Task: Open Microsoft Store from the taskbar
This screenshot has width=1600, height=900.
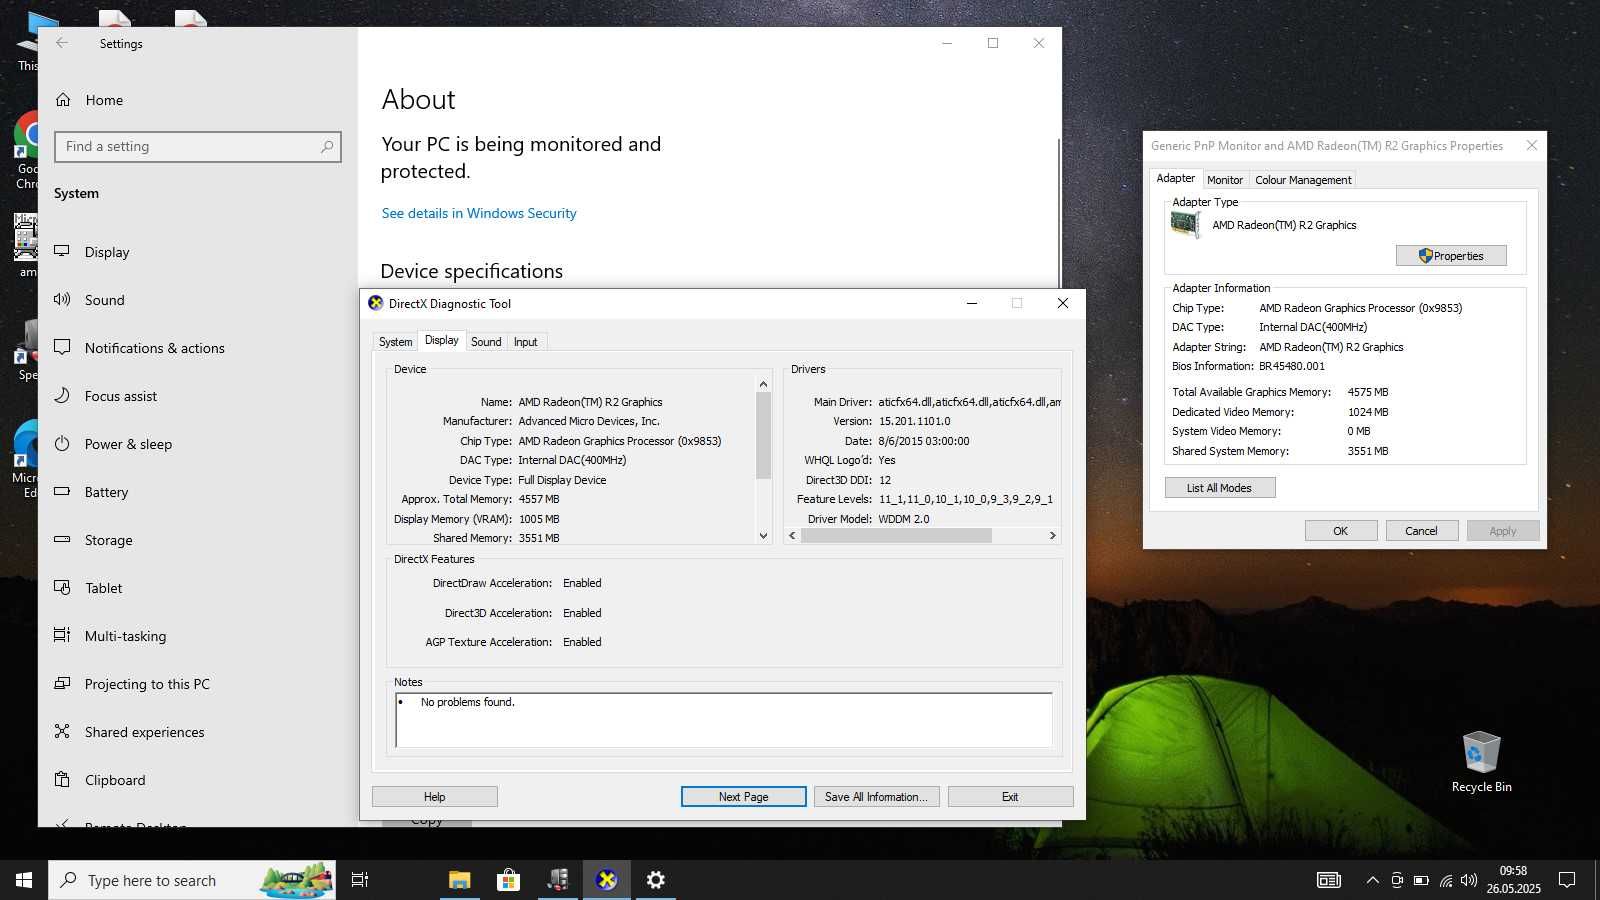Action: 508,880
